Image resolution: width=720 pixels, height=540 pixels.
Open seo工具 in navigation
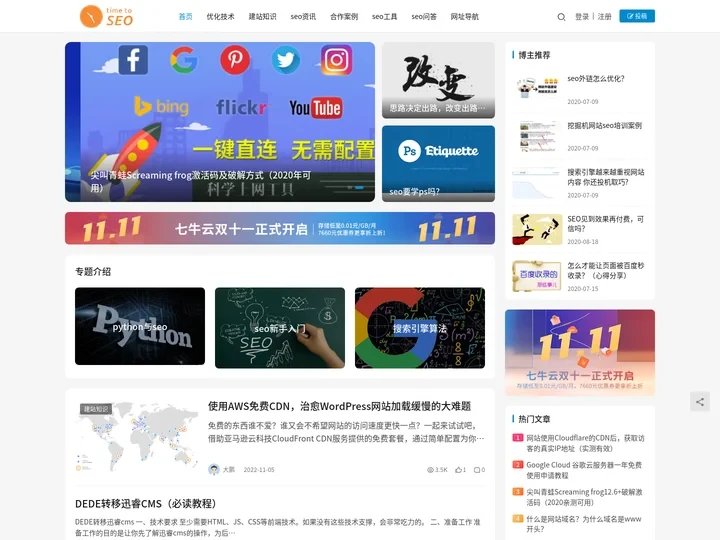point(384,17)
